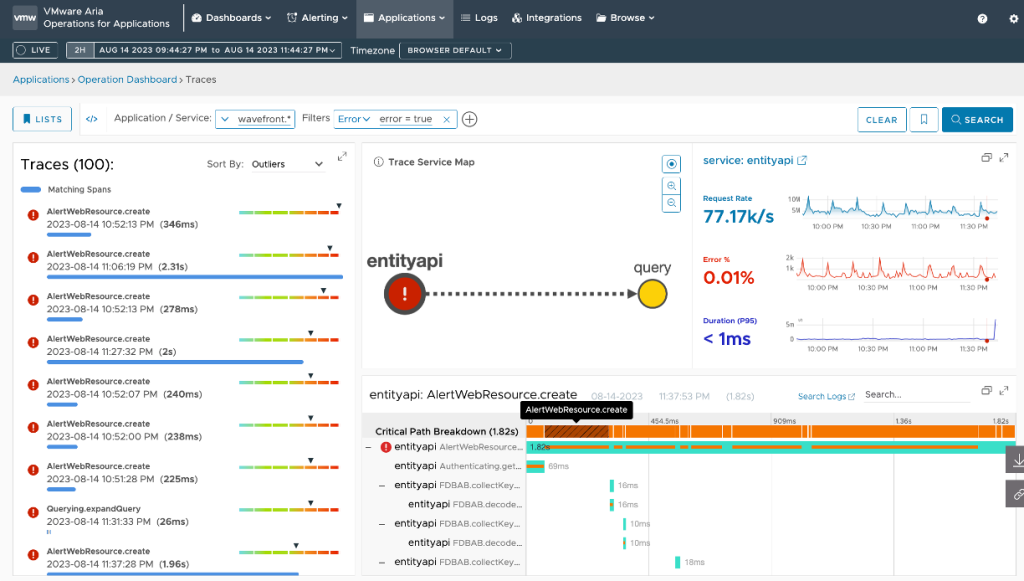Go to the Logs page
This screenshot has width=1024, height=581.
pyautogui.click(x=479, y=18)
